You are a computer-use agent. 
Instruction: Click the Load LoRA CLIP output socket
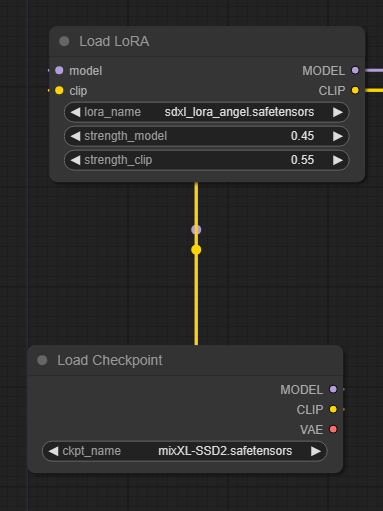[x=355, y=90]
